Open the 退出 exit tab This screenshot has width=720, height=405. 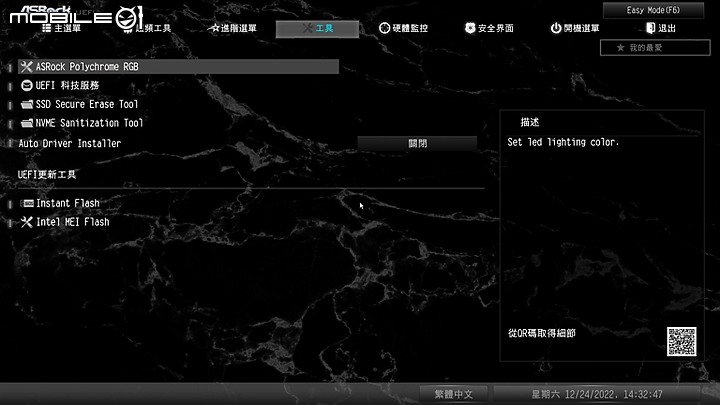click(661, 28)
